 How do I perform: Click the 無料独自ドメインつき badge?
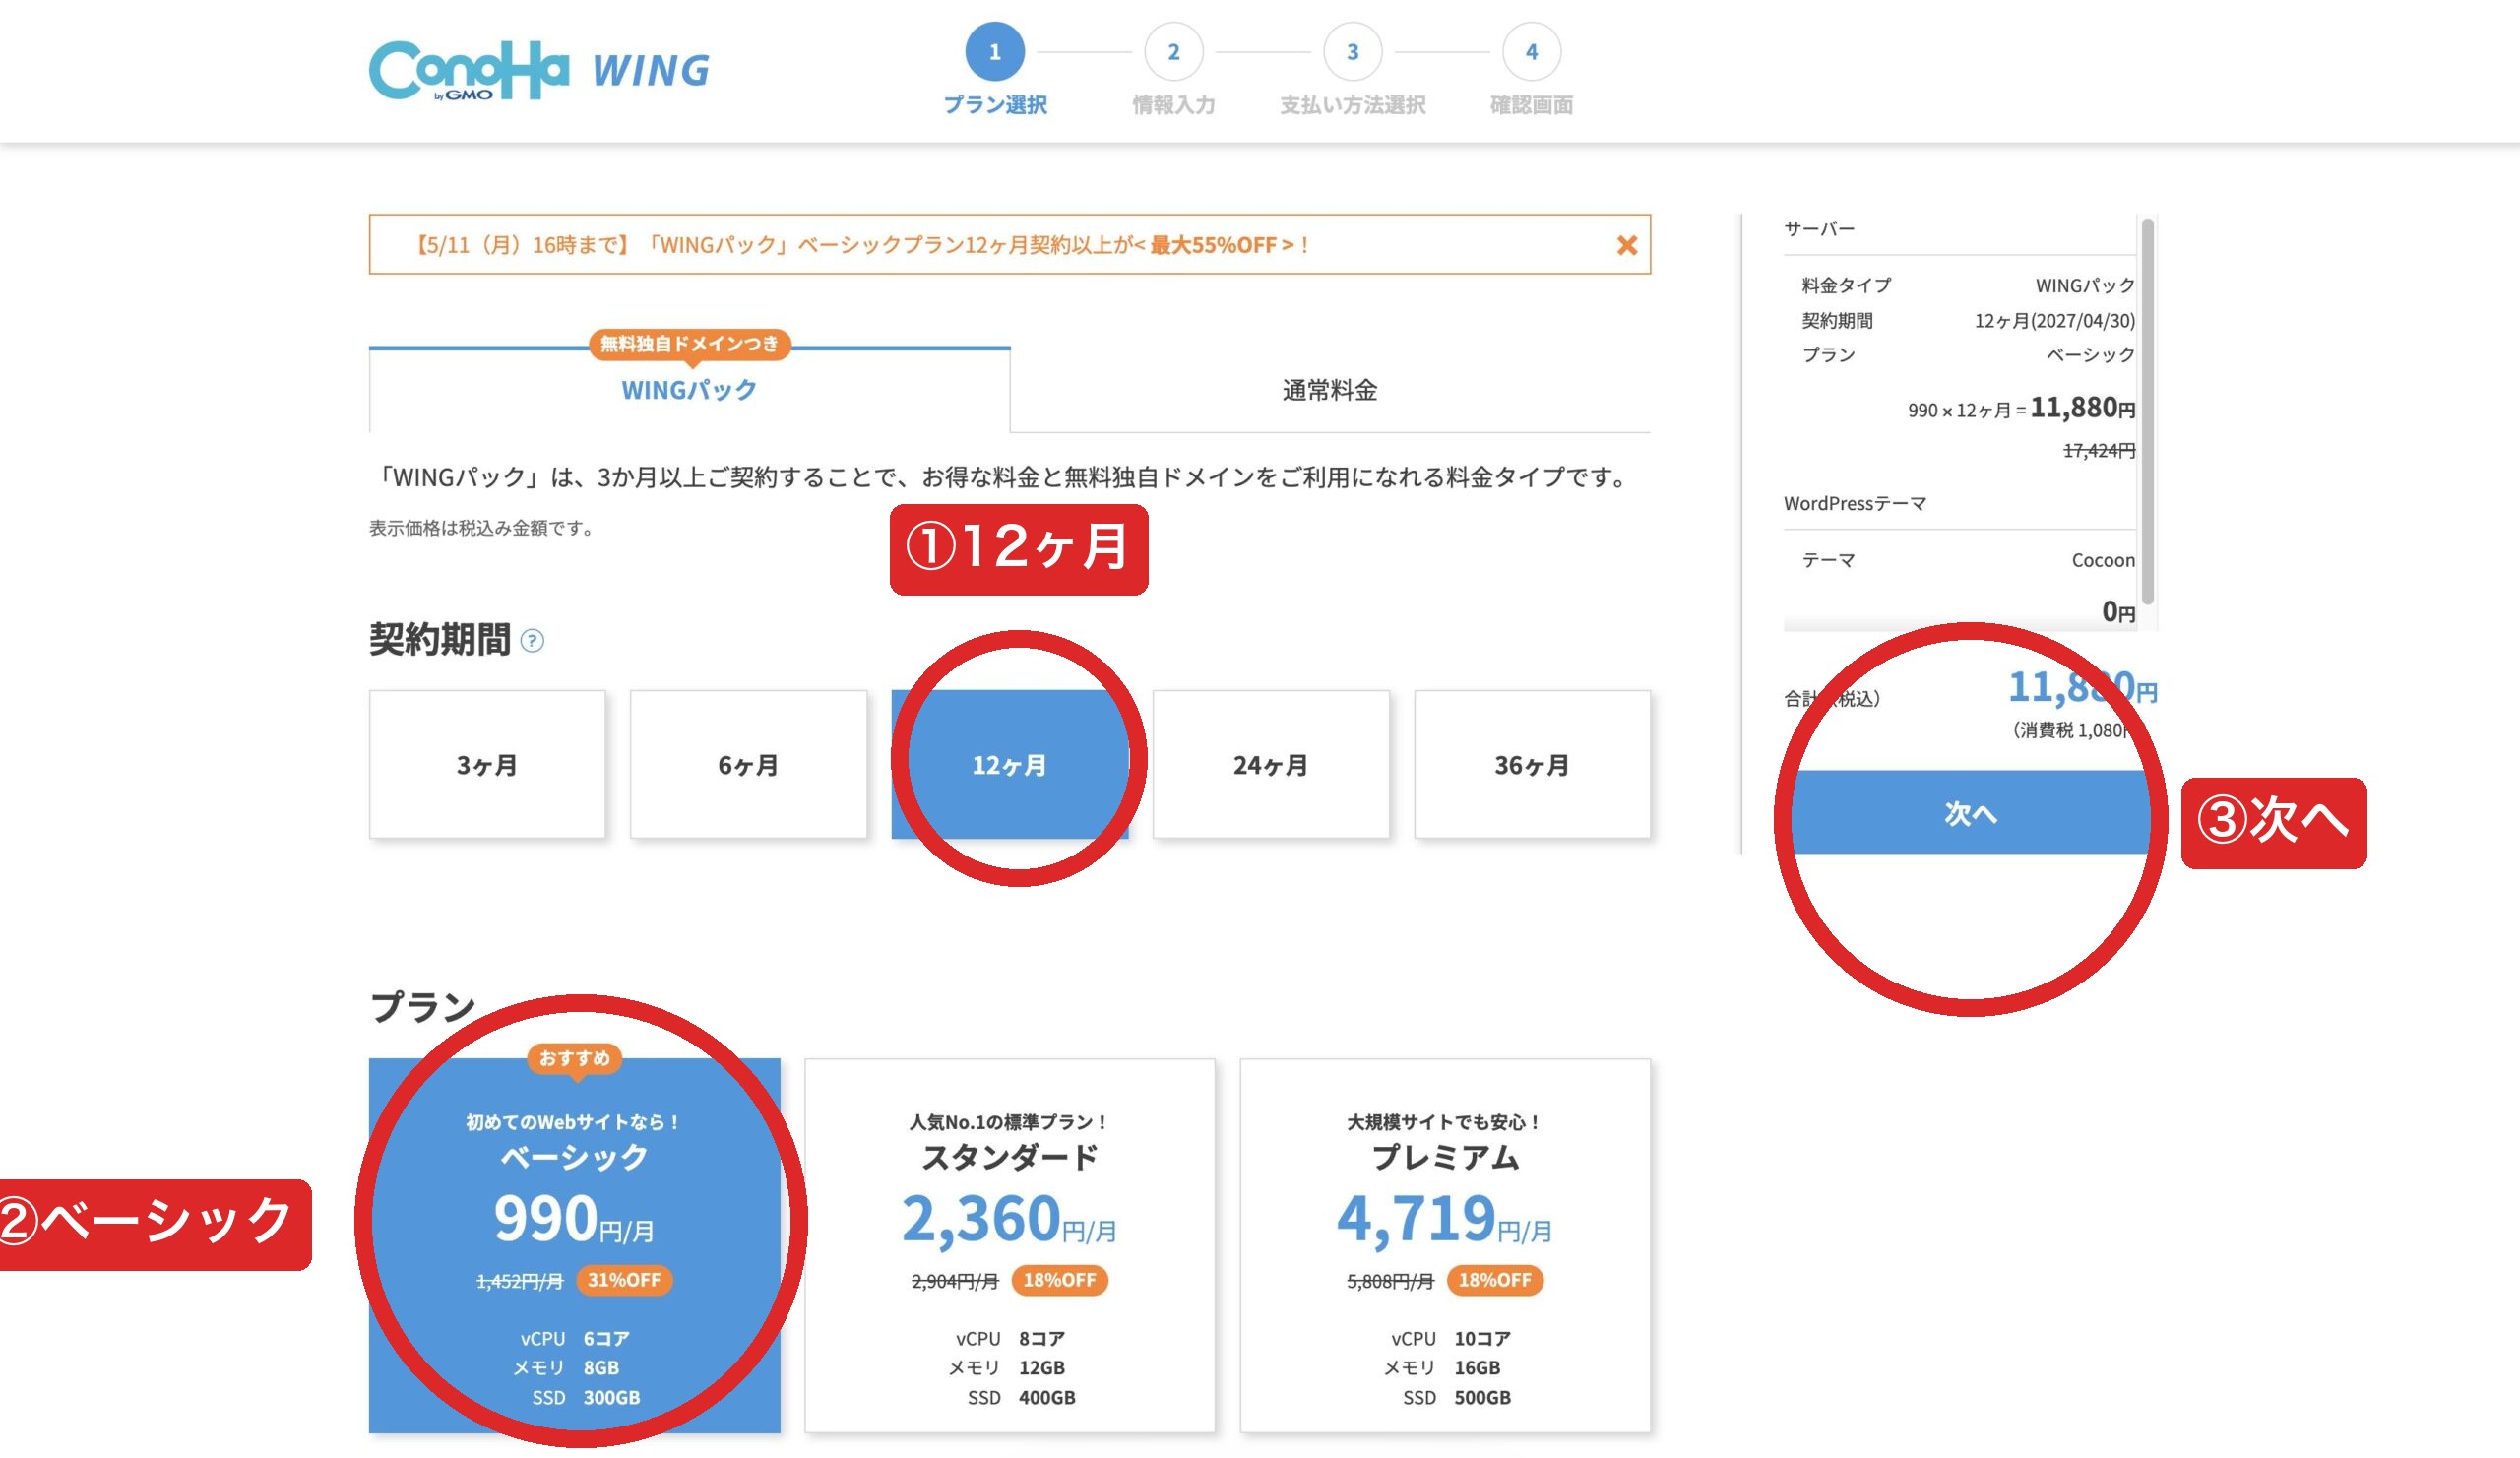689,344
